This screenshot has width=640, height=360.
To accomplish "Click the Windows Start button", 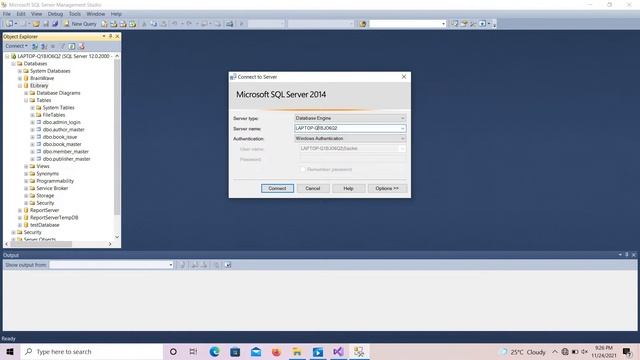I will pyautogui.click(x=10, y=351).
